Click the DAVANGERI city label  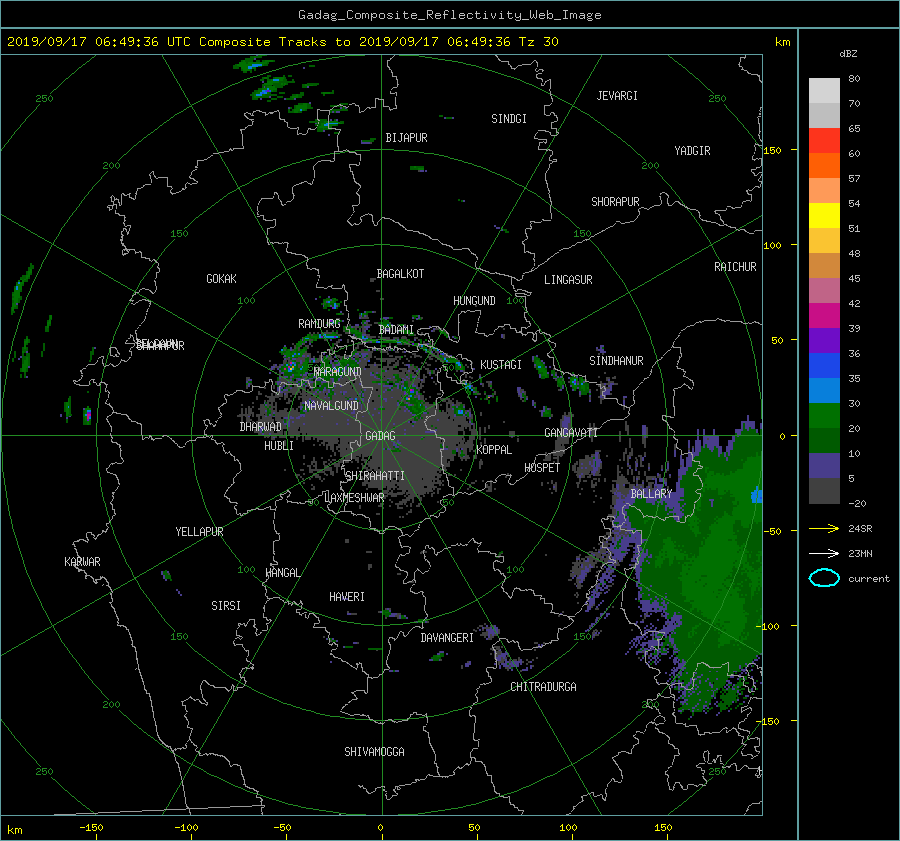pos(447,638)
